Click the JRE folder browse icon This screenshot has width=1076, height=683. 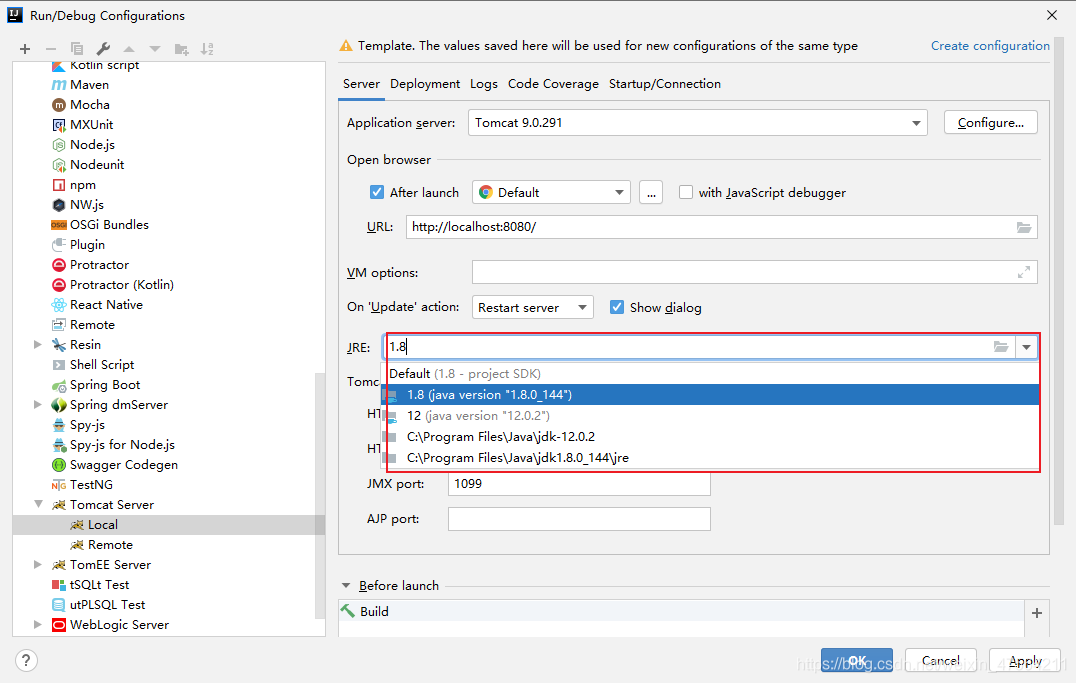pos(1001,347)
